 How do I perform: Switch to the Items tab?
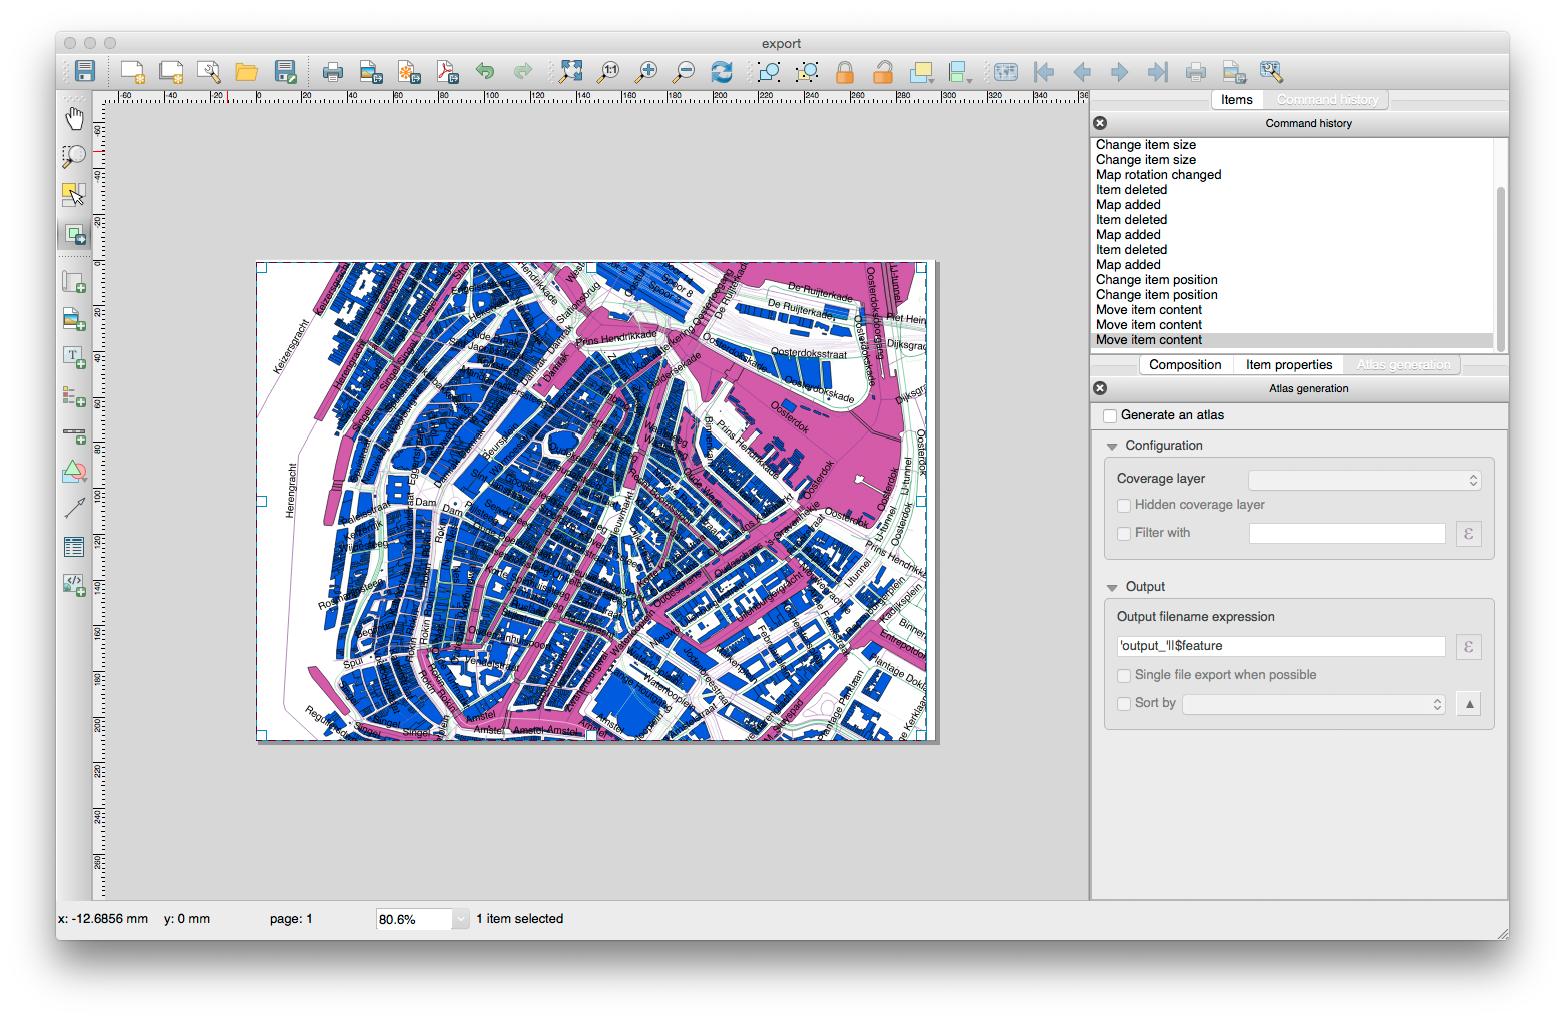coord(1236,100)
